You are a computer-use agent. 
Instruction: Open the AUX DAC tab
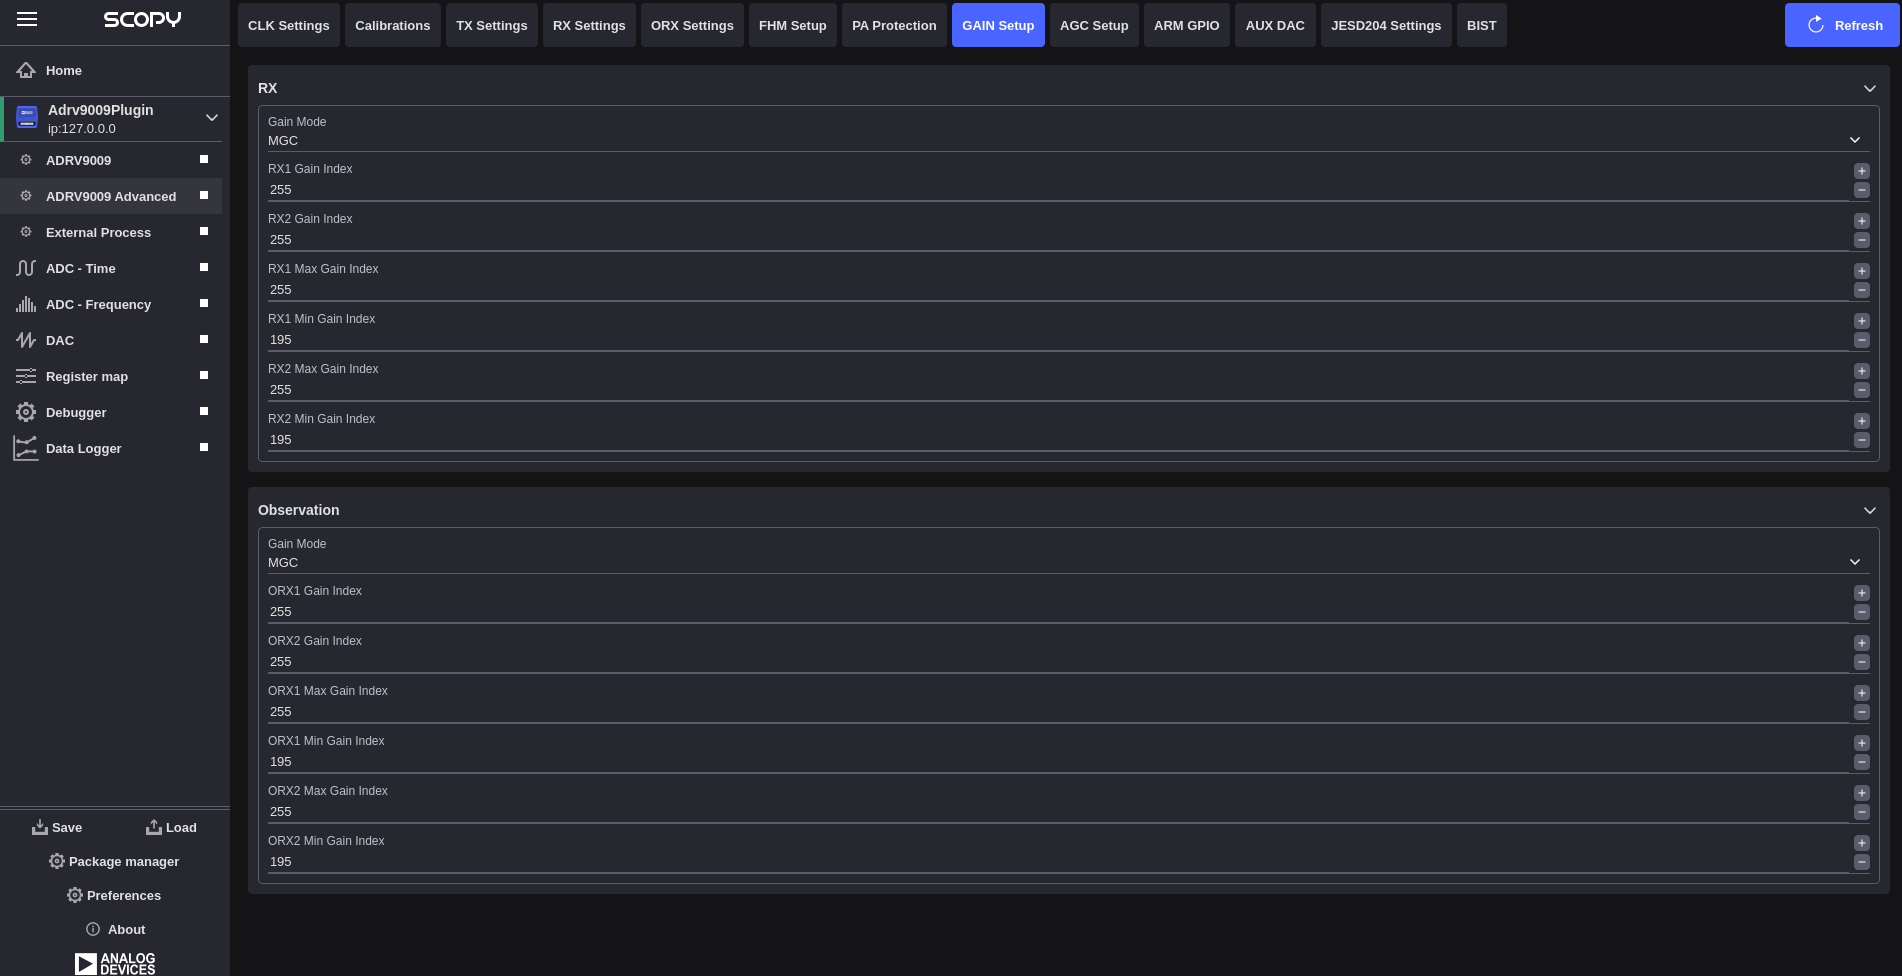pyautogui.click(x=1275, y=25)
